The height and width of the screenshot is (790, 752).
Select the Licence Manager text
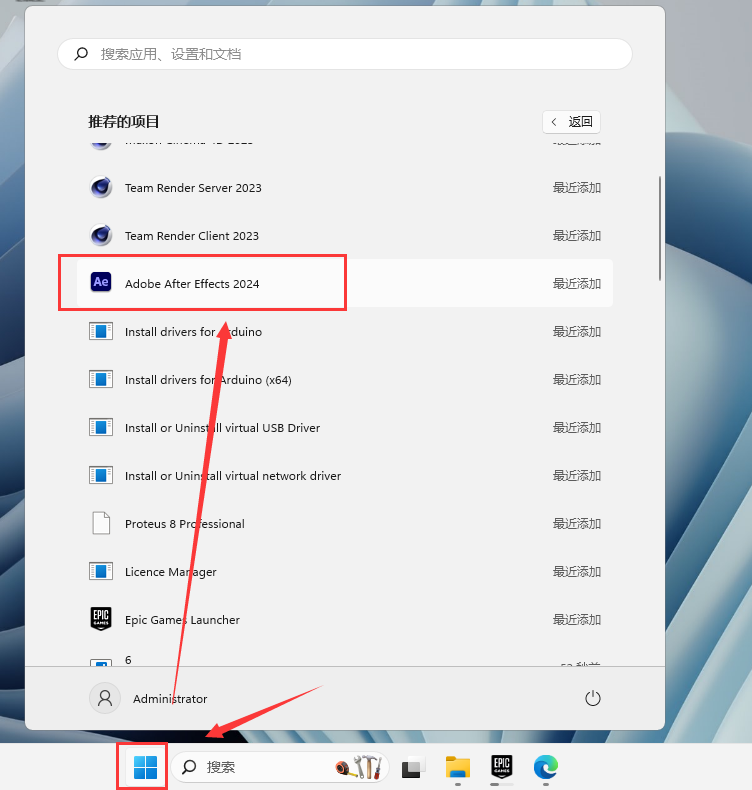171,572
